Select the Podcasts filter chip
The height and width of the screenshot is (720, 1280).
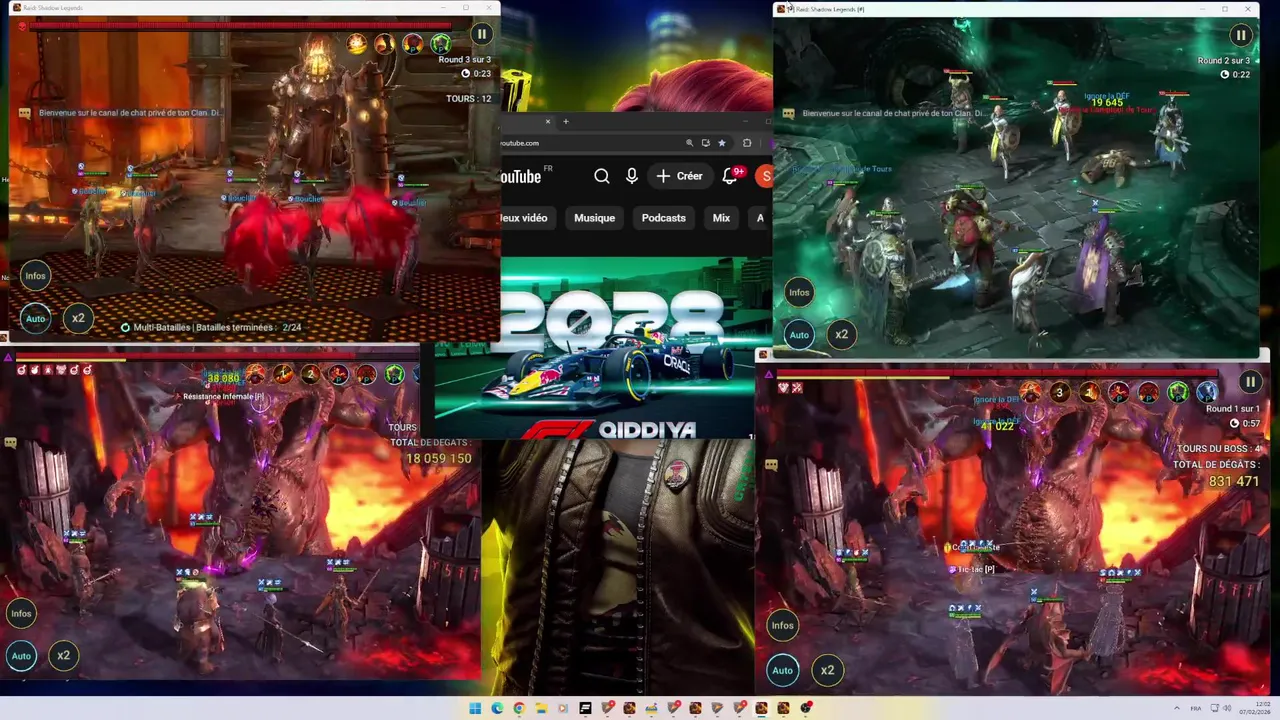coord(663,218)
